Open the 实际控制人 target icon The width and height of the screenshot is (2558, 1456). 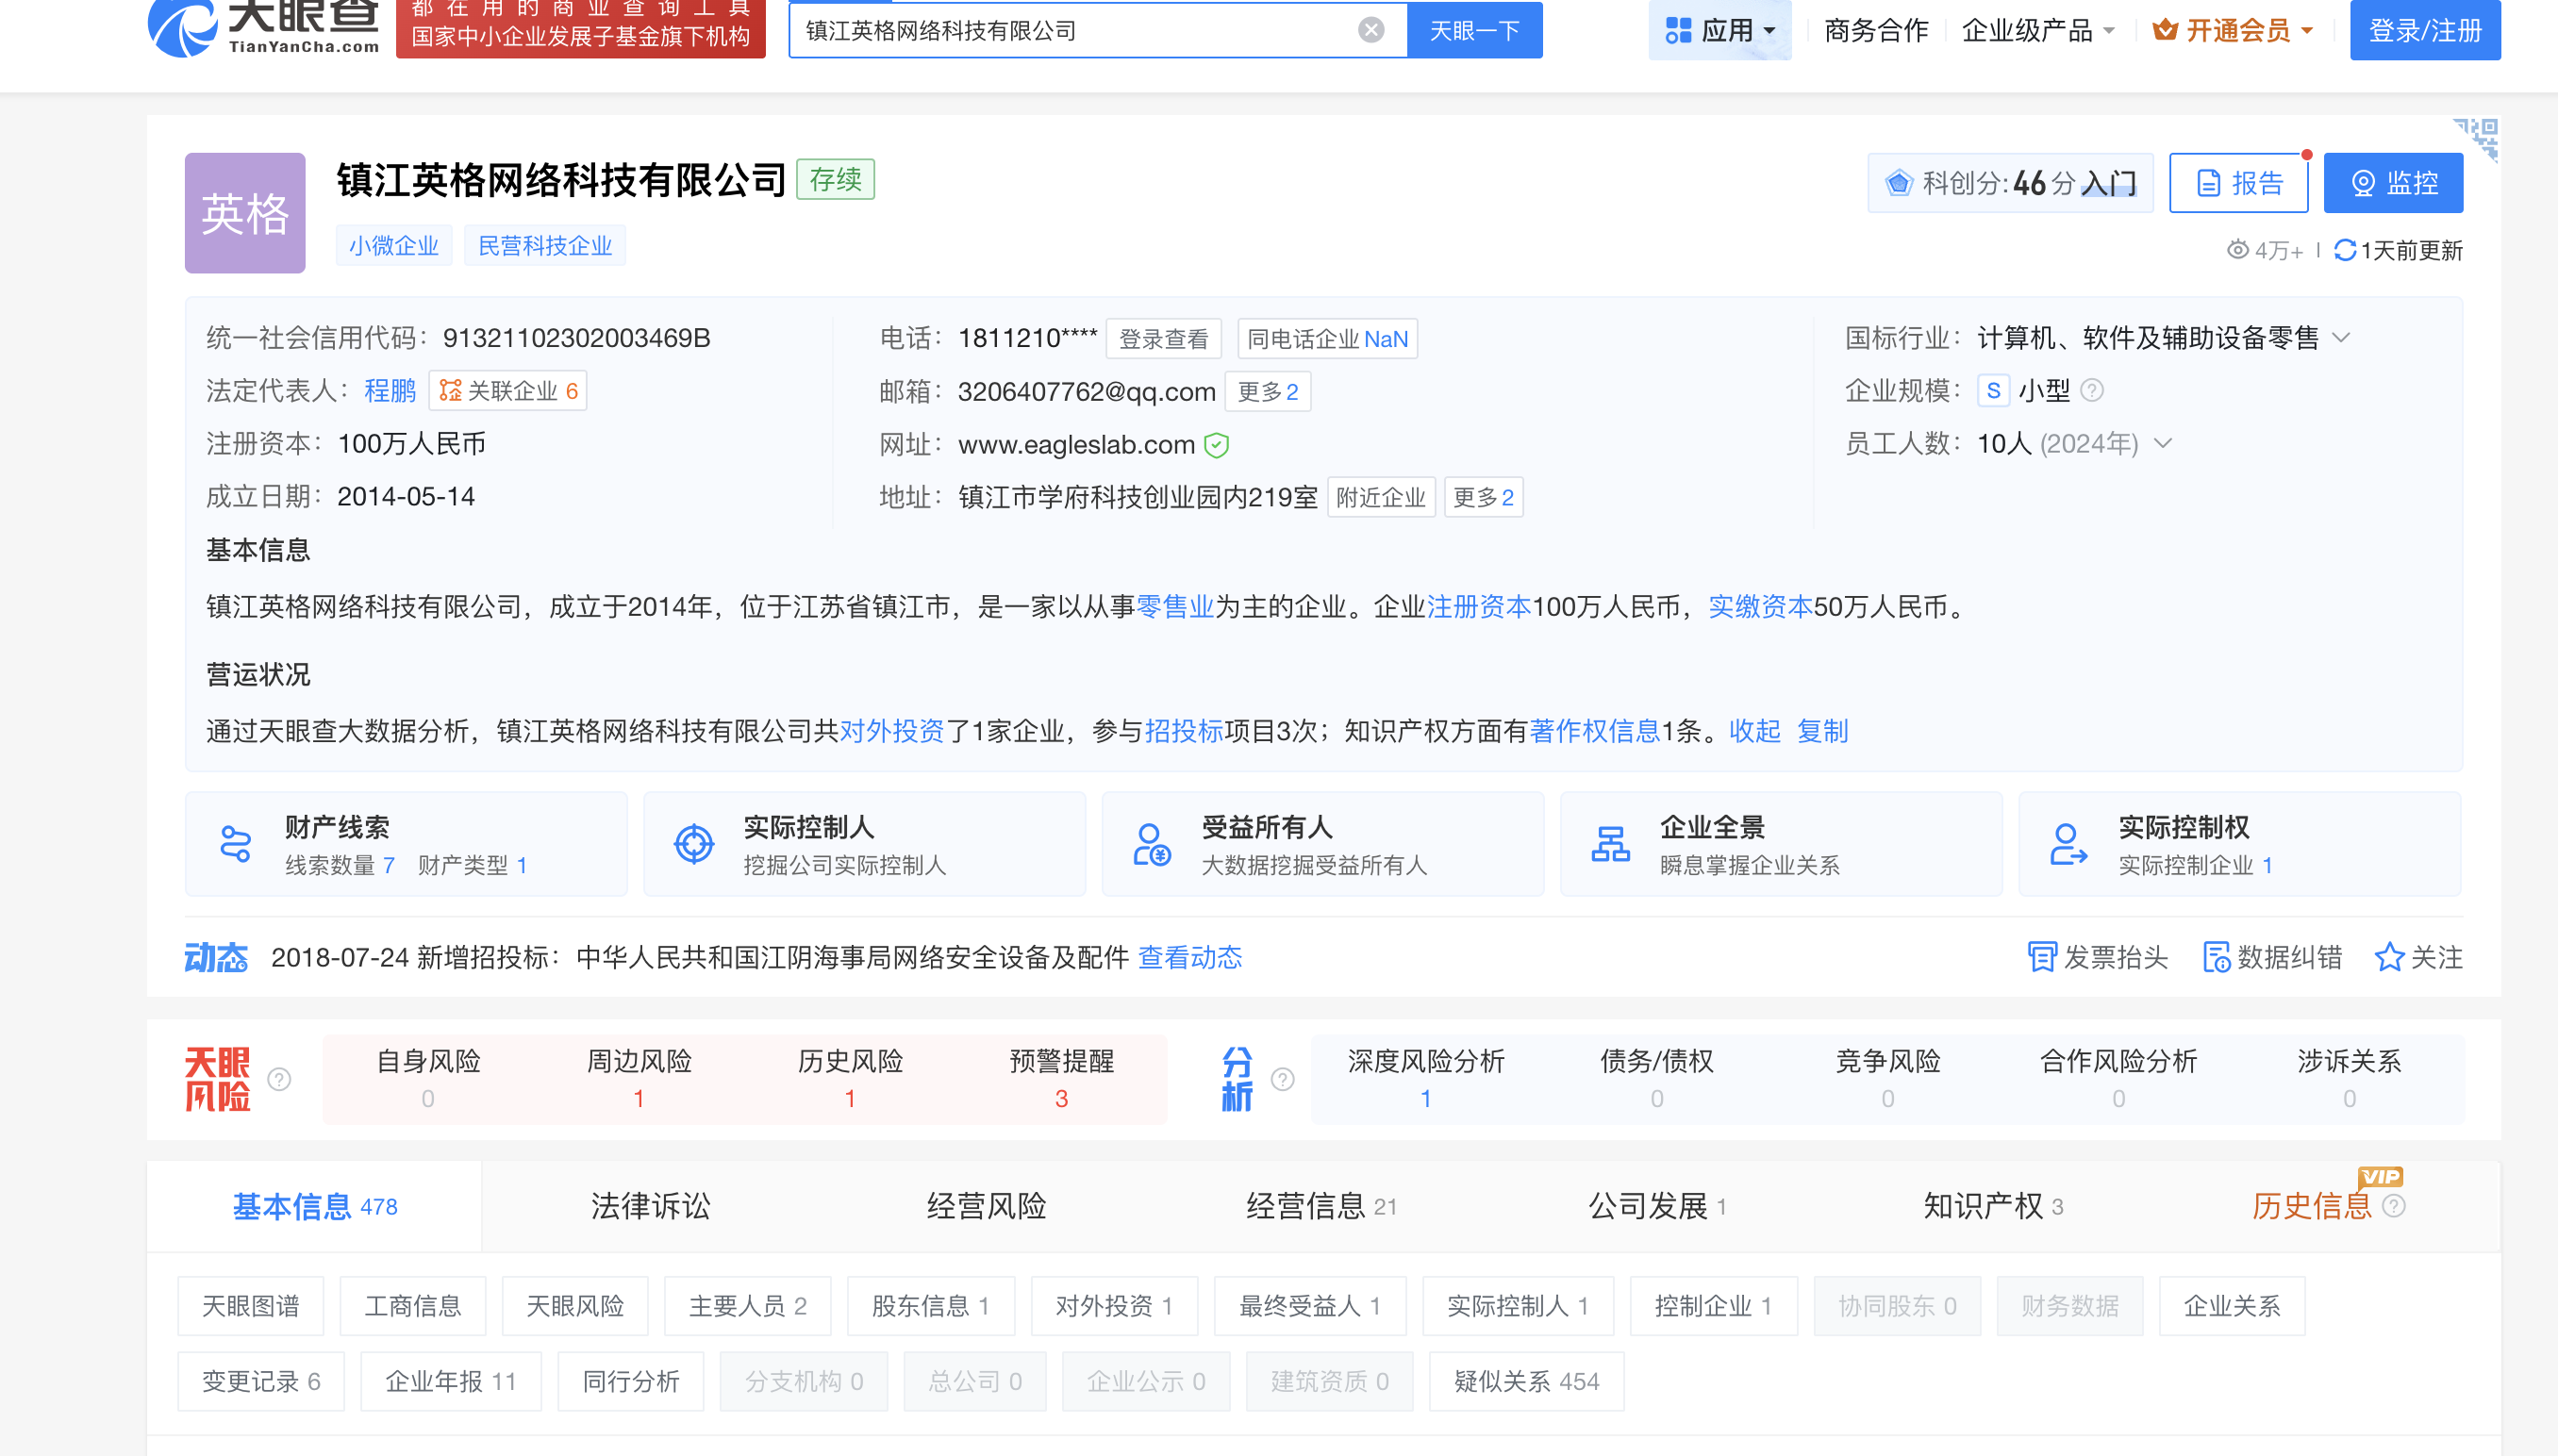pyautogui.click(x=694, y=844)
